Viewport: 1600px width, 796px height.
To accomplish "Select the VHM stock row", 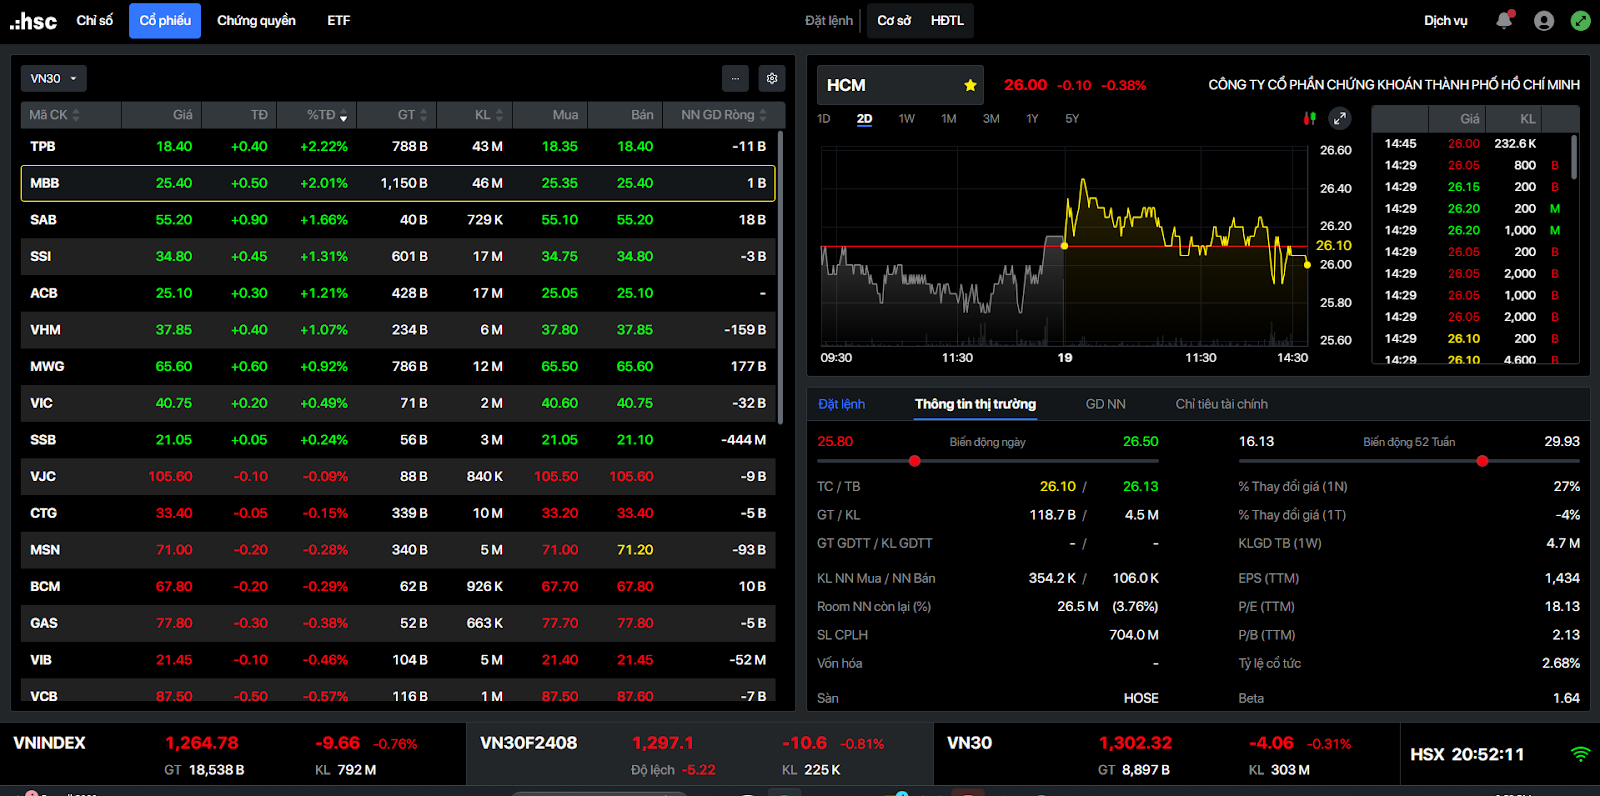I will click(x=398, y=330).
